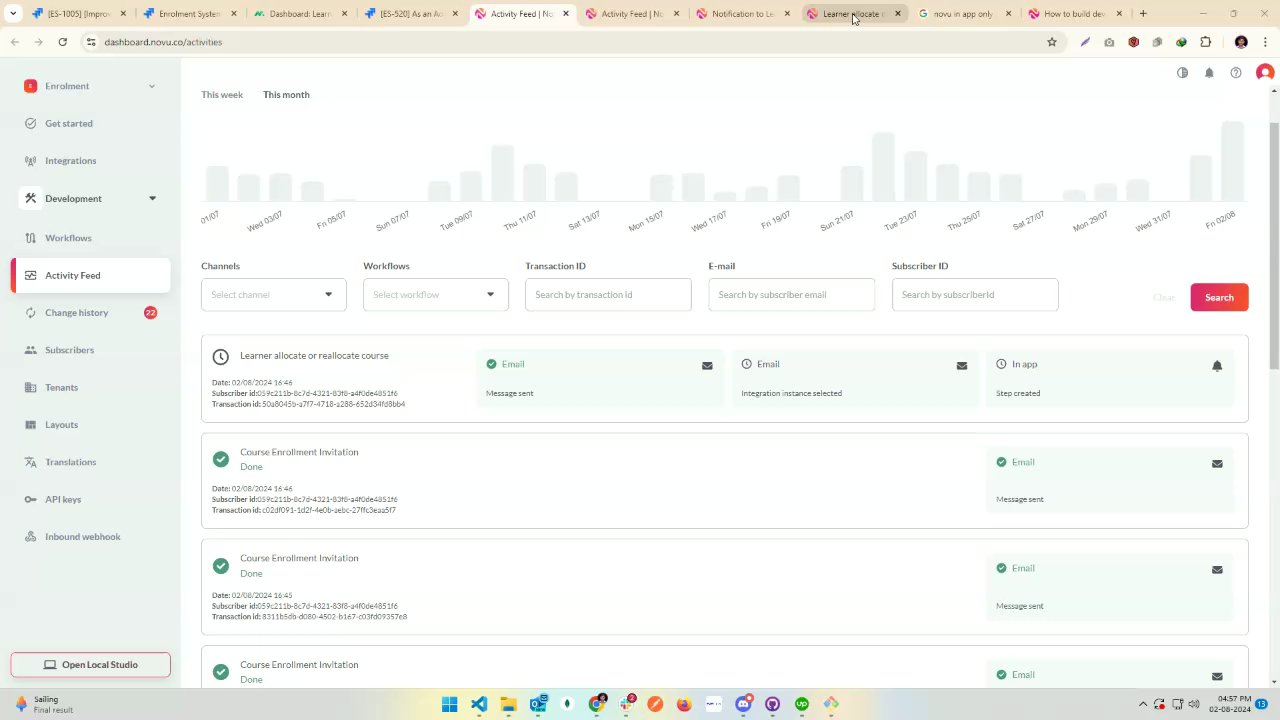Bookmark this page with star icon
This screenshot has height=720, width=1280.
1052,42
